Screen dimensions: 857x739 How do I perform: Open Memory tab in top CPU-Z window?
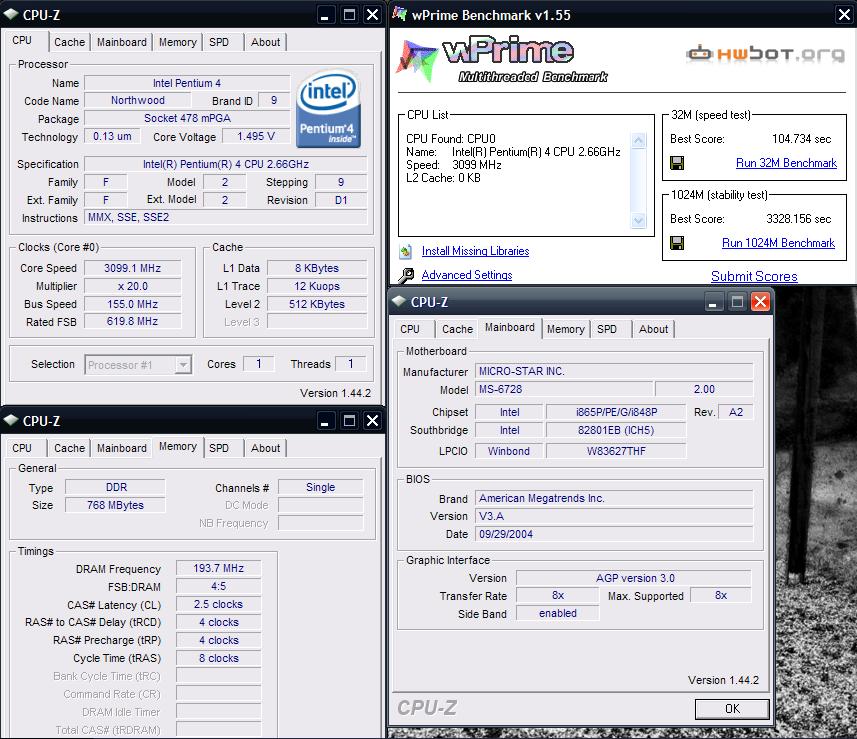tap(178, 42)
